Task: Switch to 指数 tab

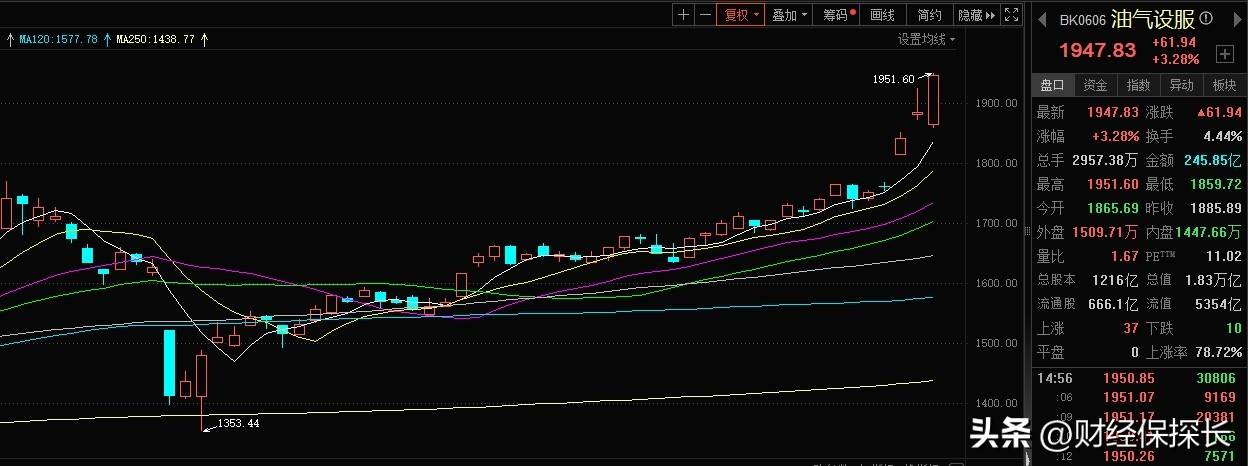Action: (1138, 86)
